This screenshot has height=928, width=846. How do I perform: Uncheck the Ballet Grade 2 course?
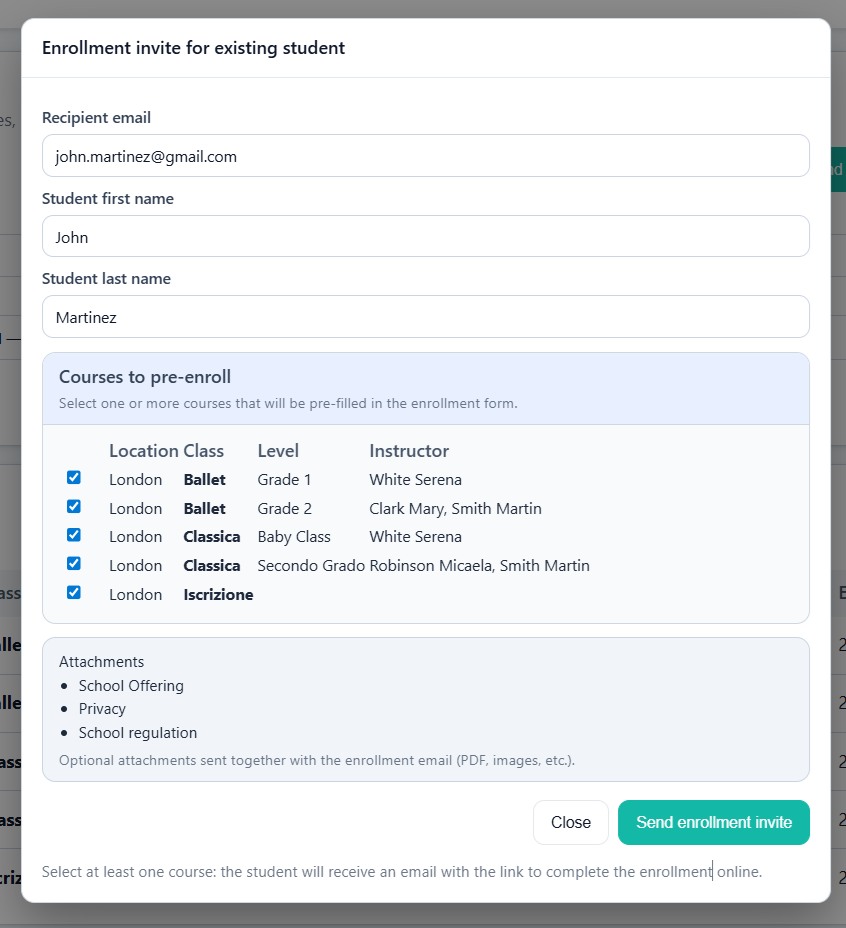(74, 506)
